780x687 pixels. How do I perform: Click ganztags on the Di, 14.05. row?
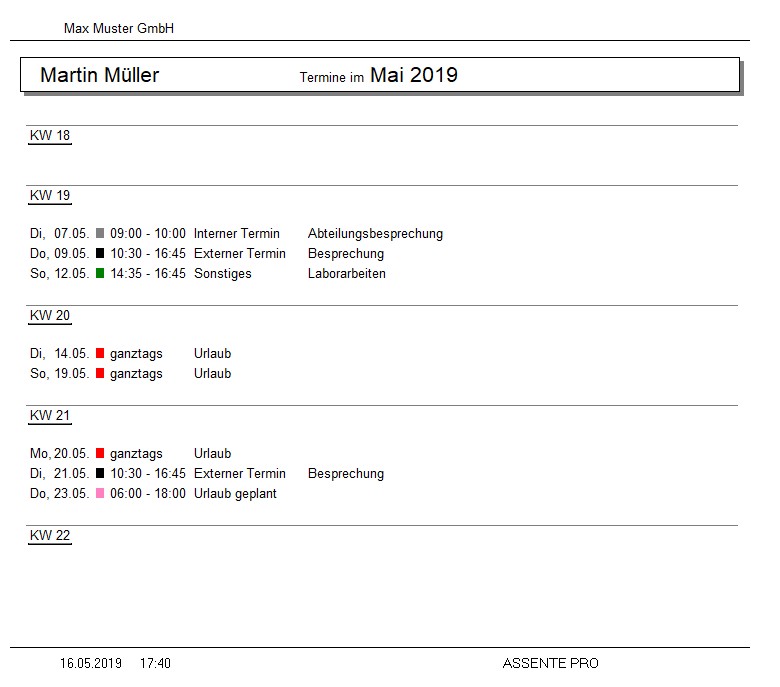pos(136,354)
